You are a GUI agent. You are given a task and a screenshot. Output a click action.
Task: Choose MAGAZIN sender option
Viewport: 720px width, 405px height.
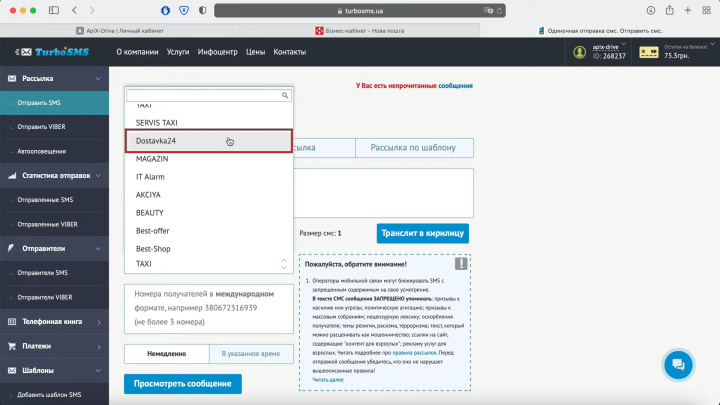(209, 159)
